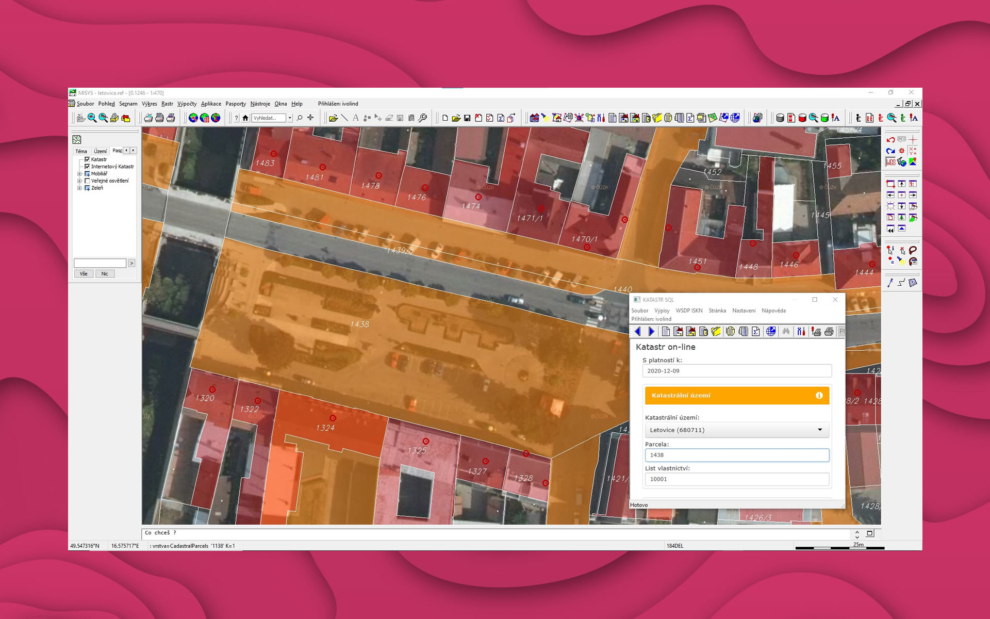This screenshot has height=619, width=990.
Task: Click the List vlastnictví input field
Action: pos(736,479)
